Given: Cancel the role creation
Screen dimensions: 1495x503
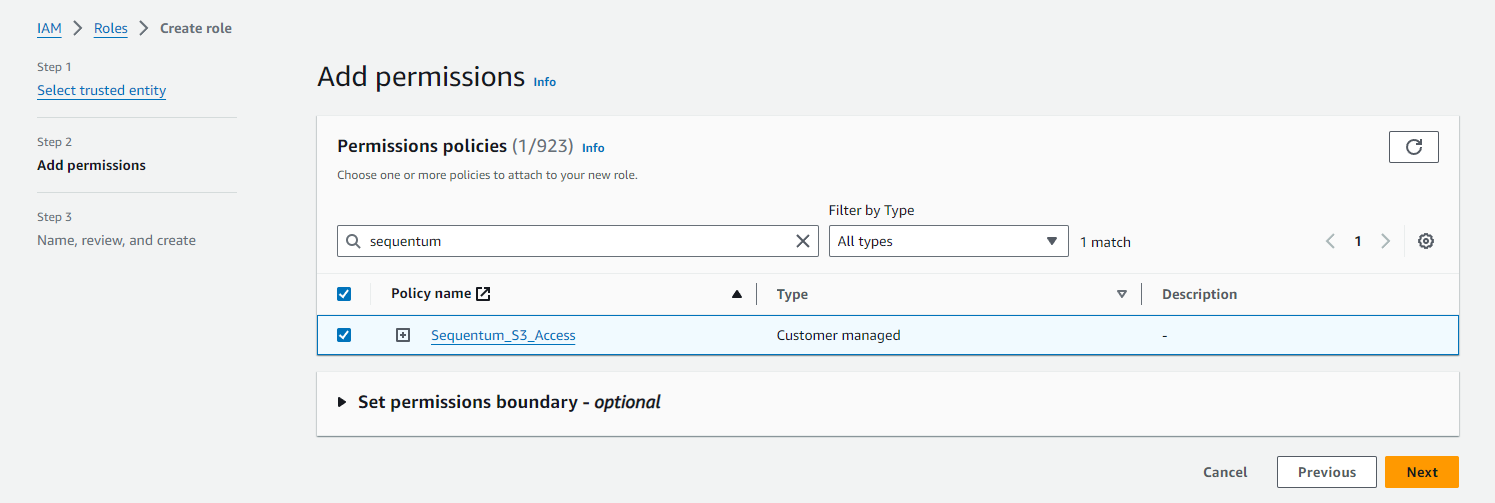Looking at the screenshot, I should click(x=1225, y=472).
